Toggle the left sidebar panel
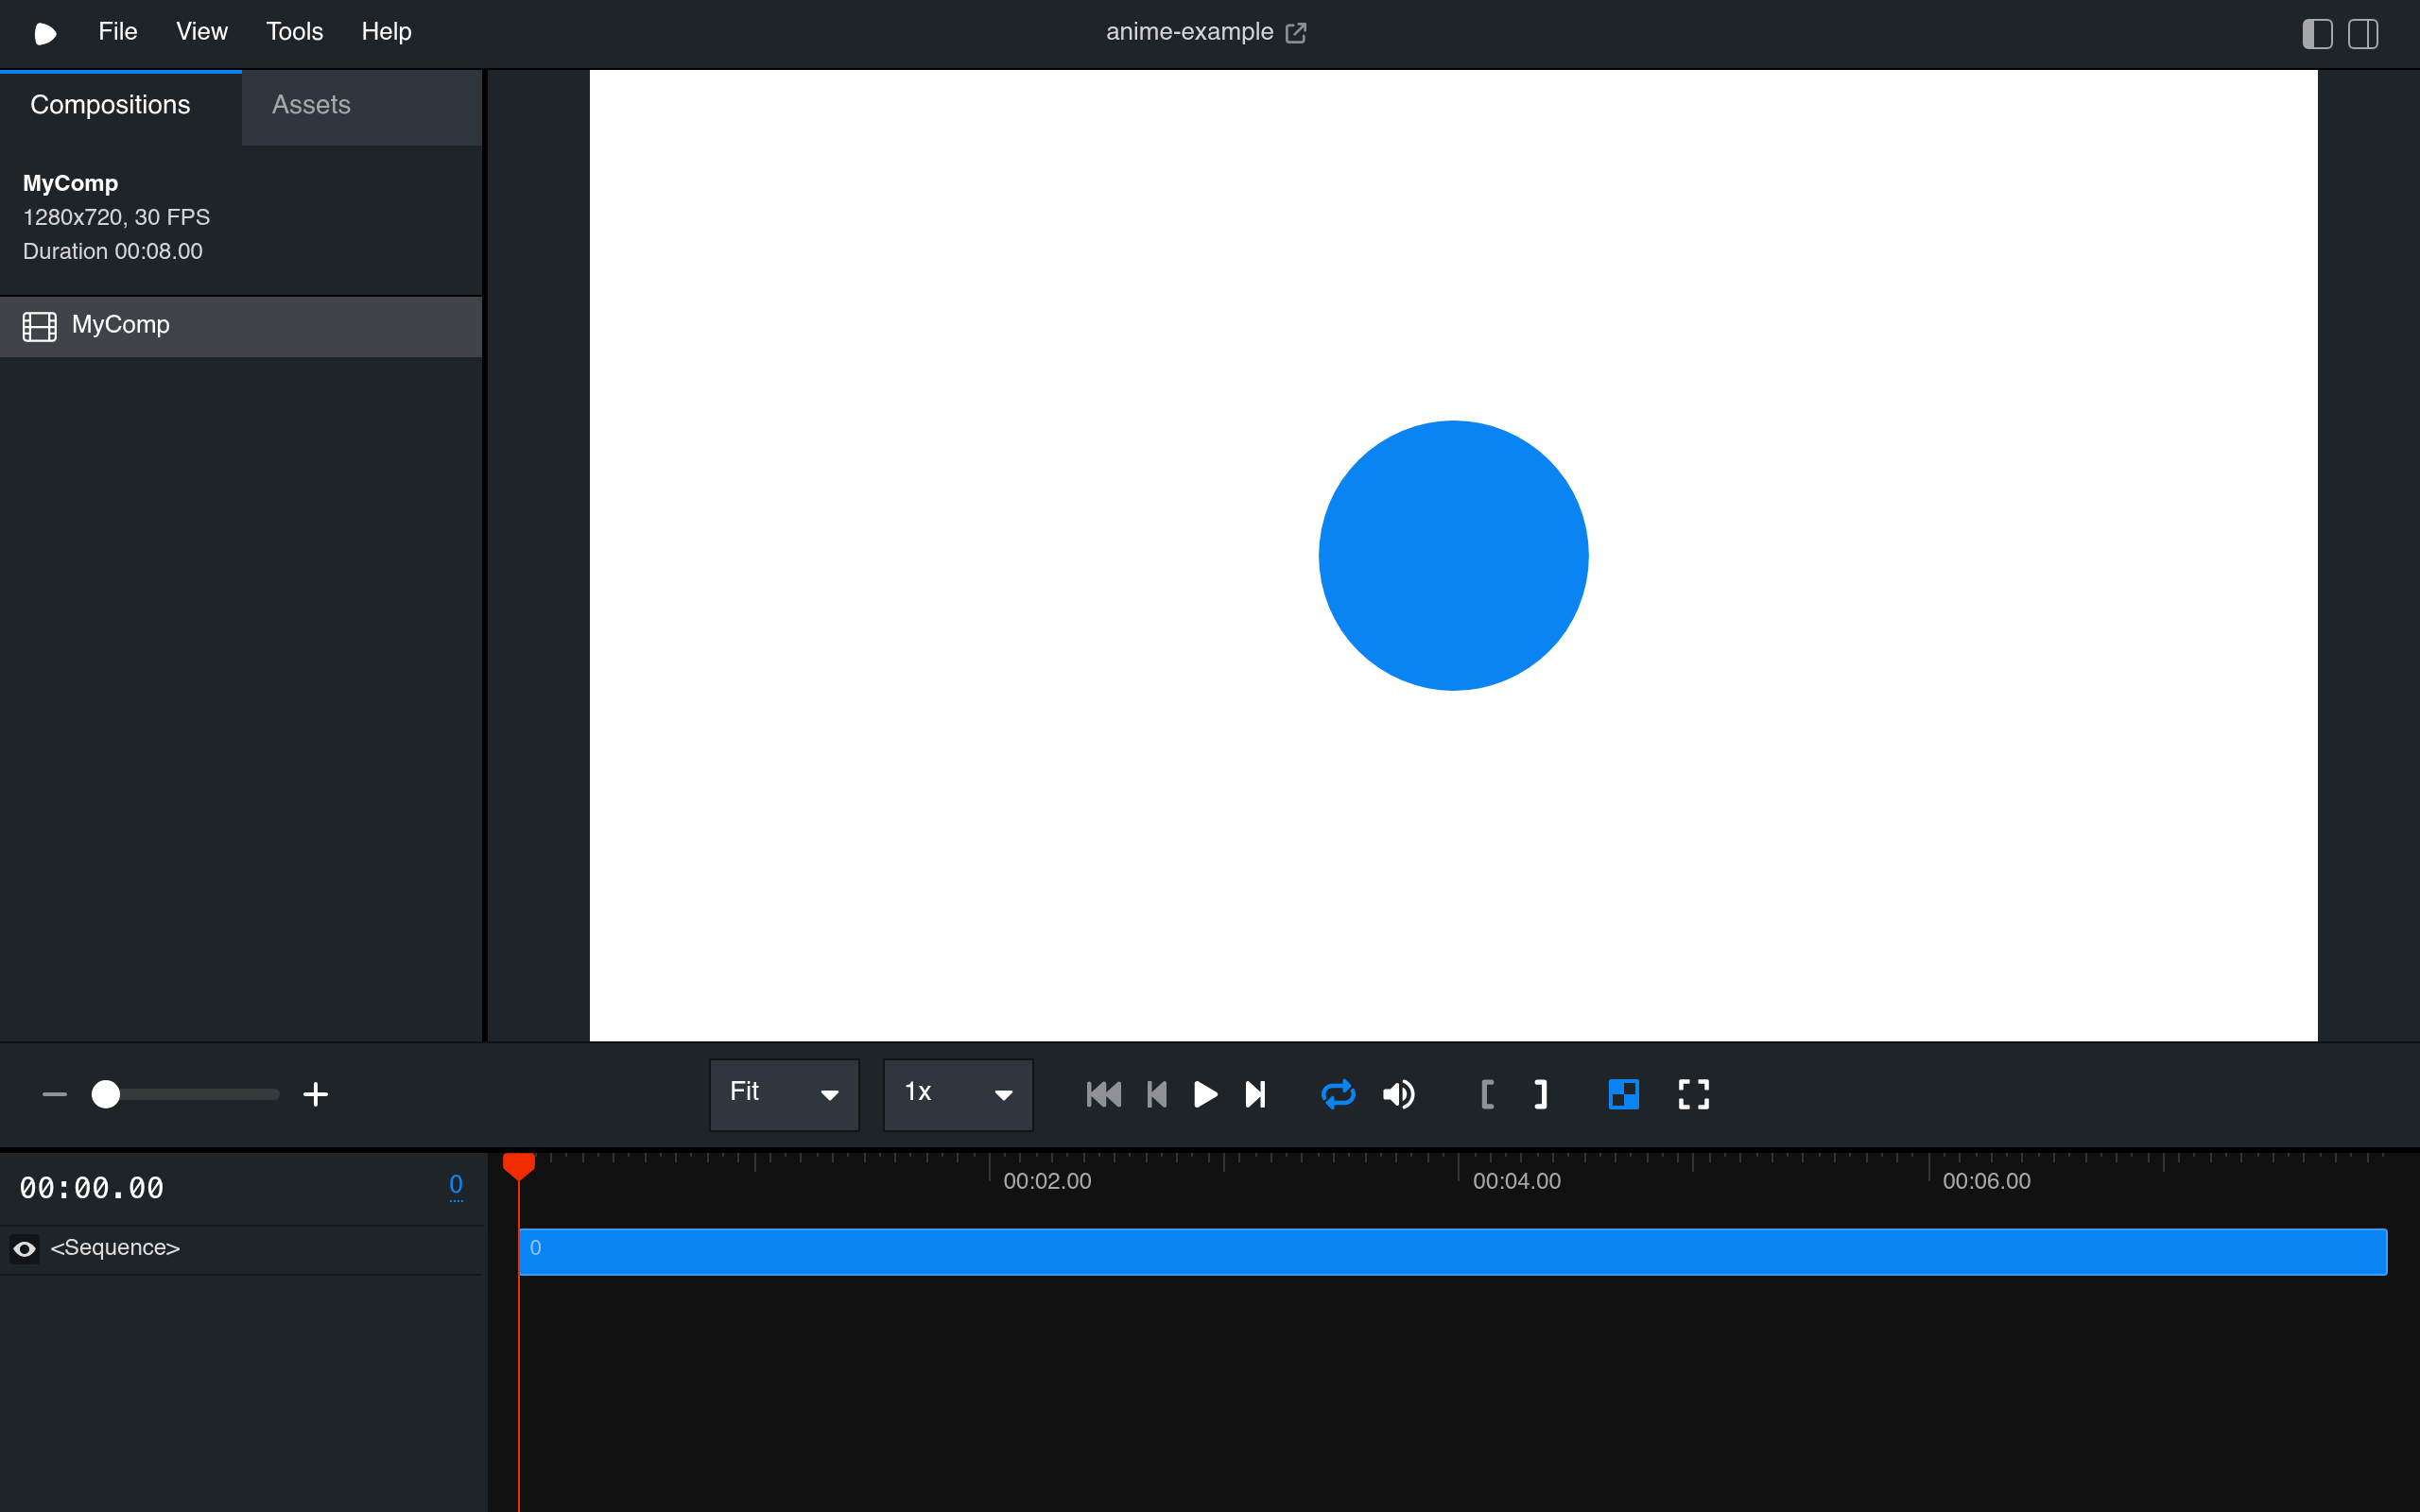Screen dimensions: 2420x1512 pos(2317,34)
